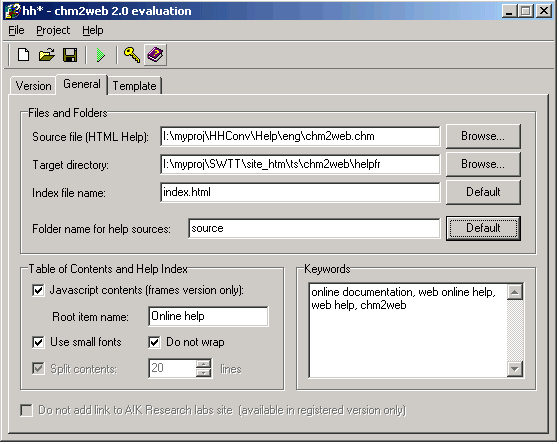Click Keywords scrollbar up arrow
Viewport: 559px width, 444px height.
[515, 292]
